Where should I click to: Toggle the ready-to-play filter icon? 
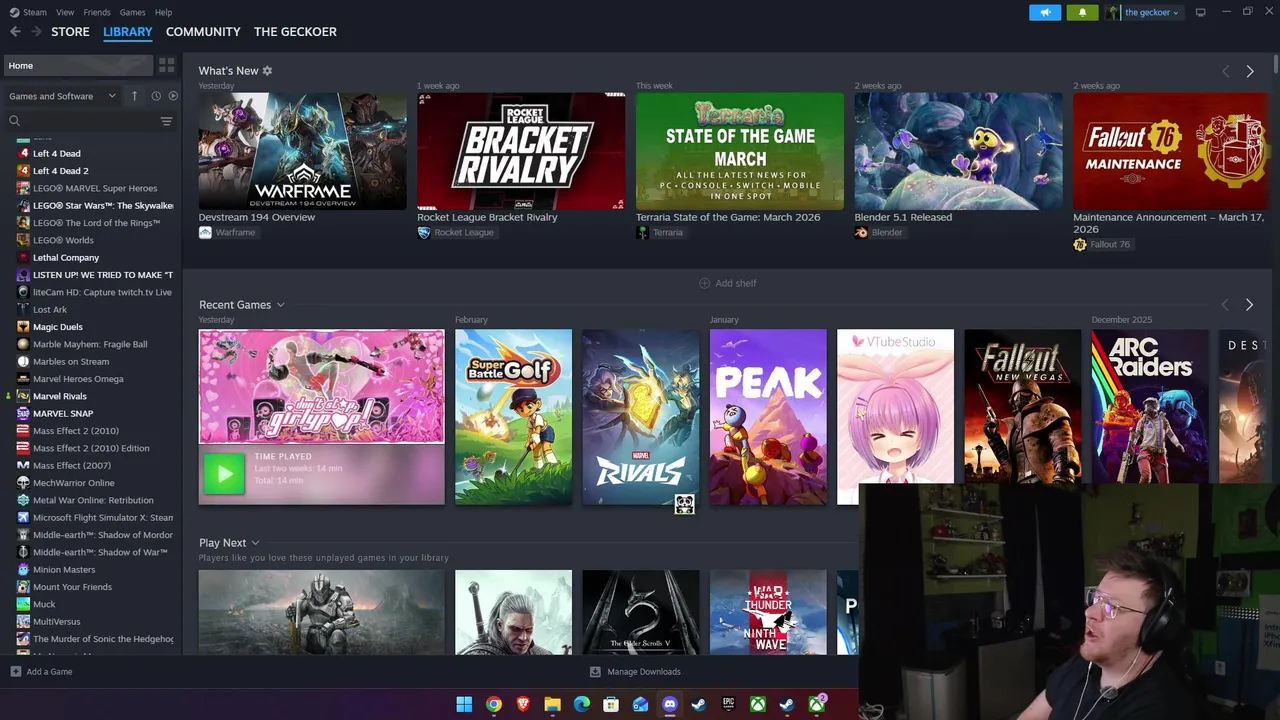[173, 96]
